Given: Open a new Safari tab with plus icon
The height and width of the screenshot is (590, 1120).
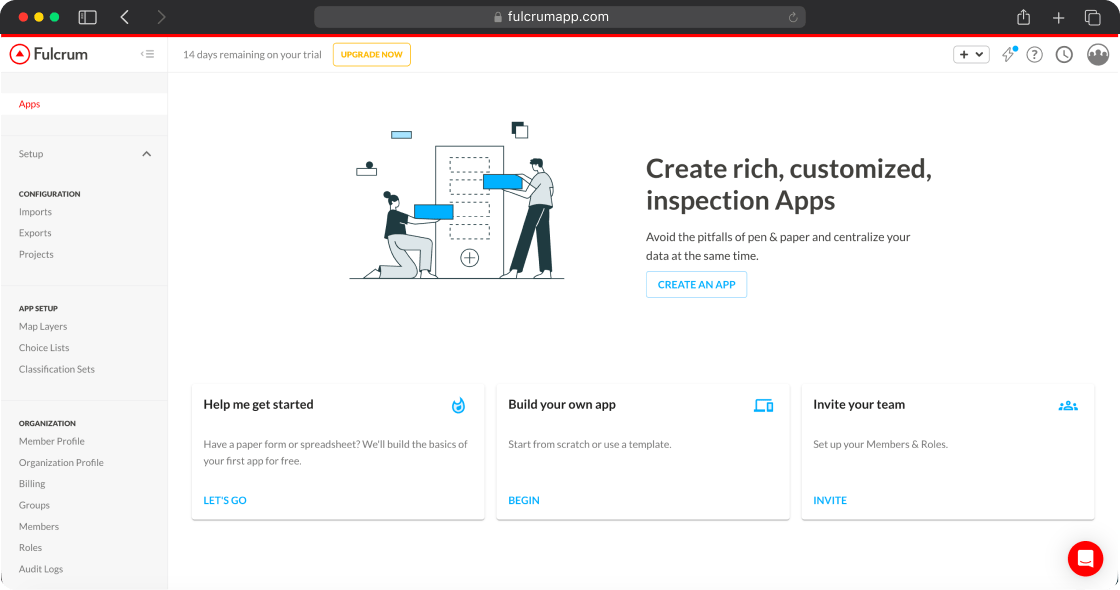Looking at the screenshot, I should (x=1059, y=17).
